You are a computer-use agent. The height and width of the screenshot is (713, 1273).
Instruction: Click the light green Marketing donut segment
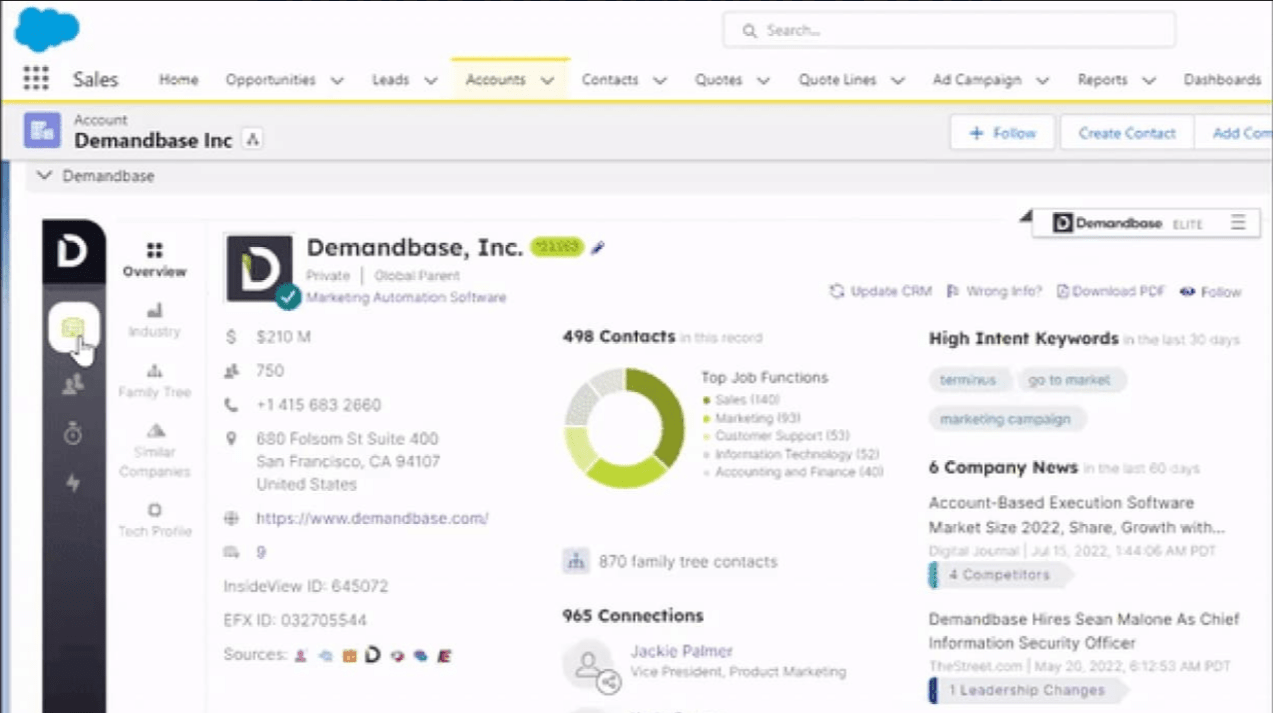[x=625, y=471]
